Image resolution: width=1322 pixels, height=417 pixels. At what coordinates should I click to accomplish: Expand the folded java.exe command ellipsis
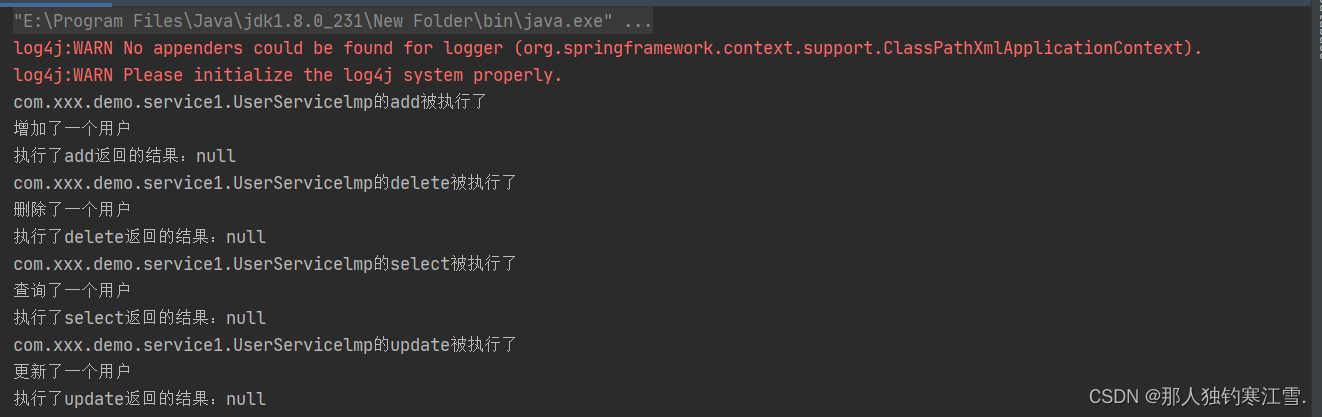(x=637, y=21)
